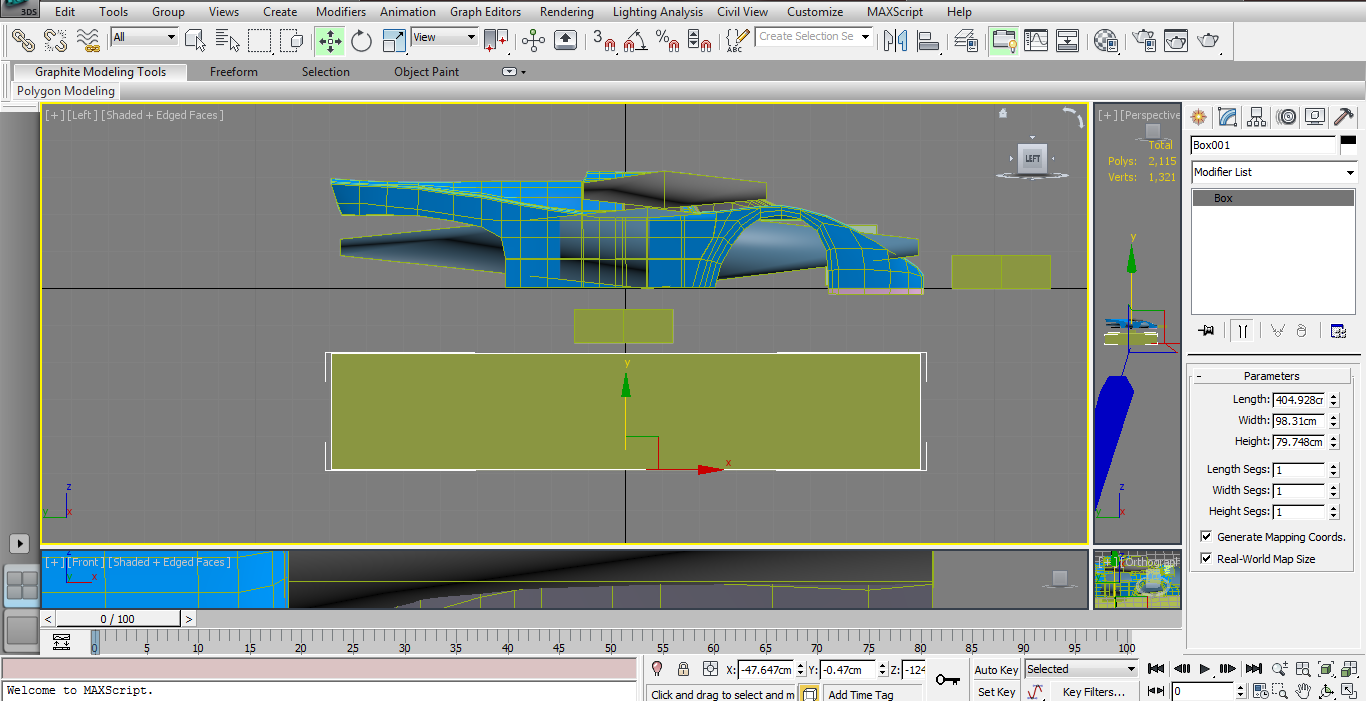Click the Select by Name icon
Screen dimensions: 1366x701
tap(227, 40)
